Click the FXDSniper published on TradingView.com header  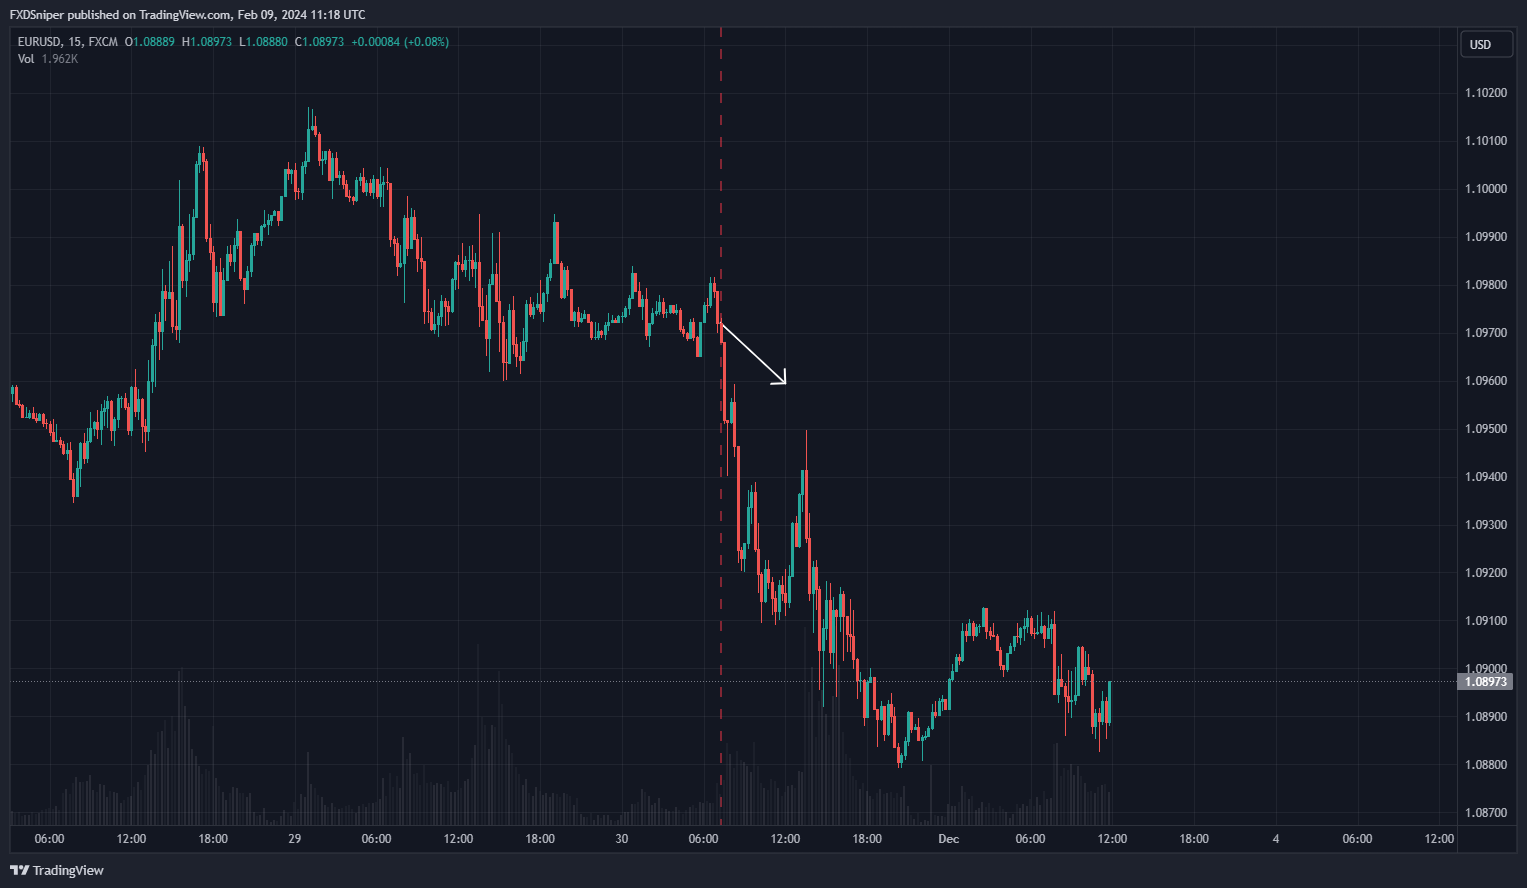[187, 15]
